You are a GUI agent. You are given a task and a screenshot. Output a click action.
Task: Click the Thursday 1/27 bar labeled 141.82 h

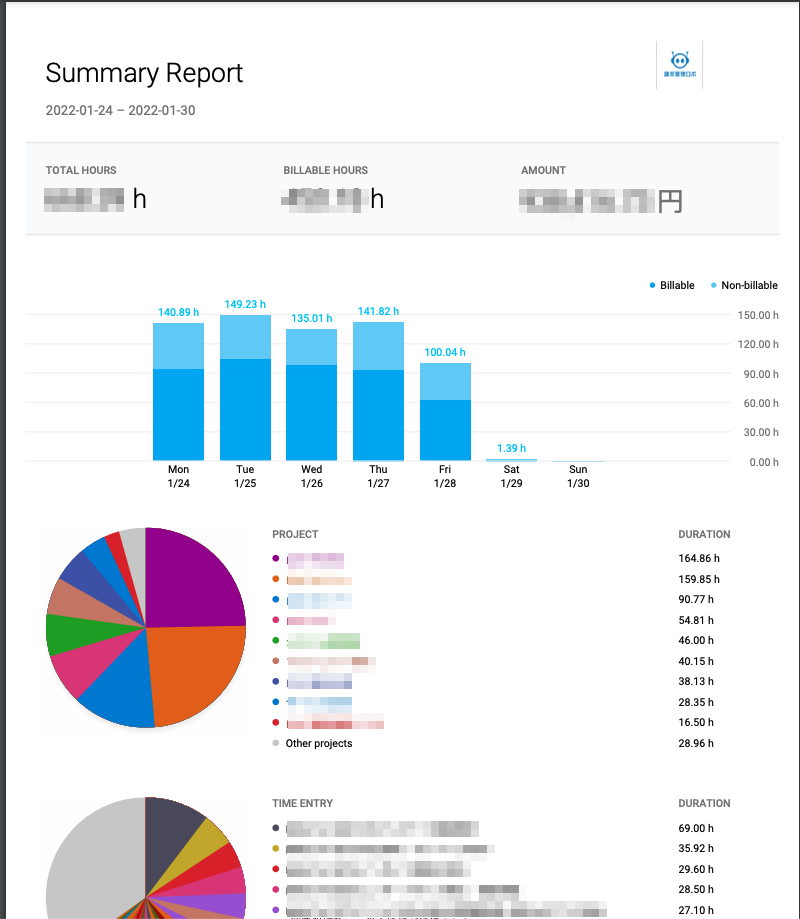tap(378, 391)
